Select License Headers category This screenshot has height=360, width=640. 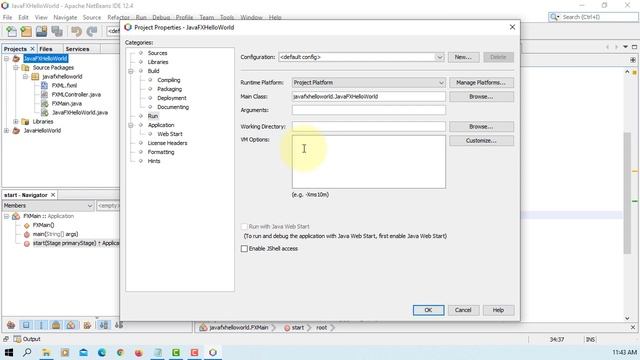tap(167, 143)
